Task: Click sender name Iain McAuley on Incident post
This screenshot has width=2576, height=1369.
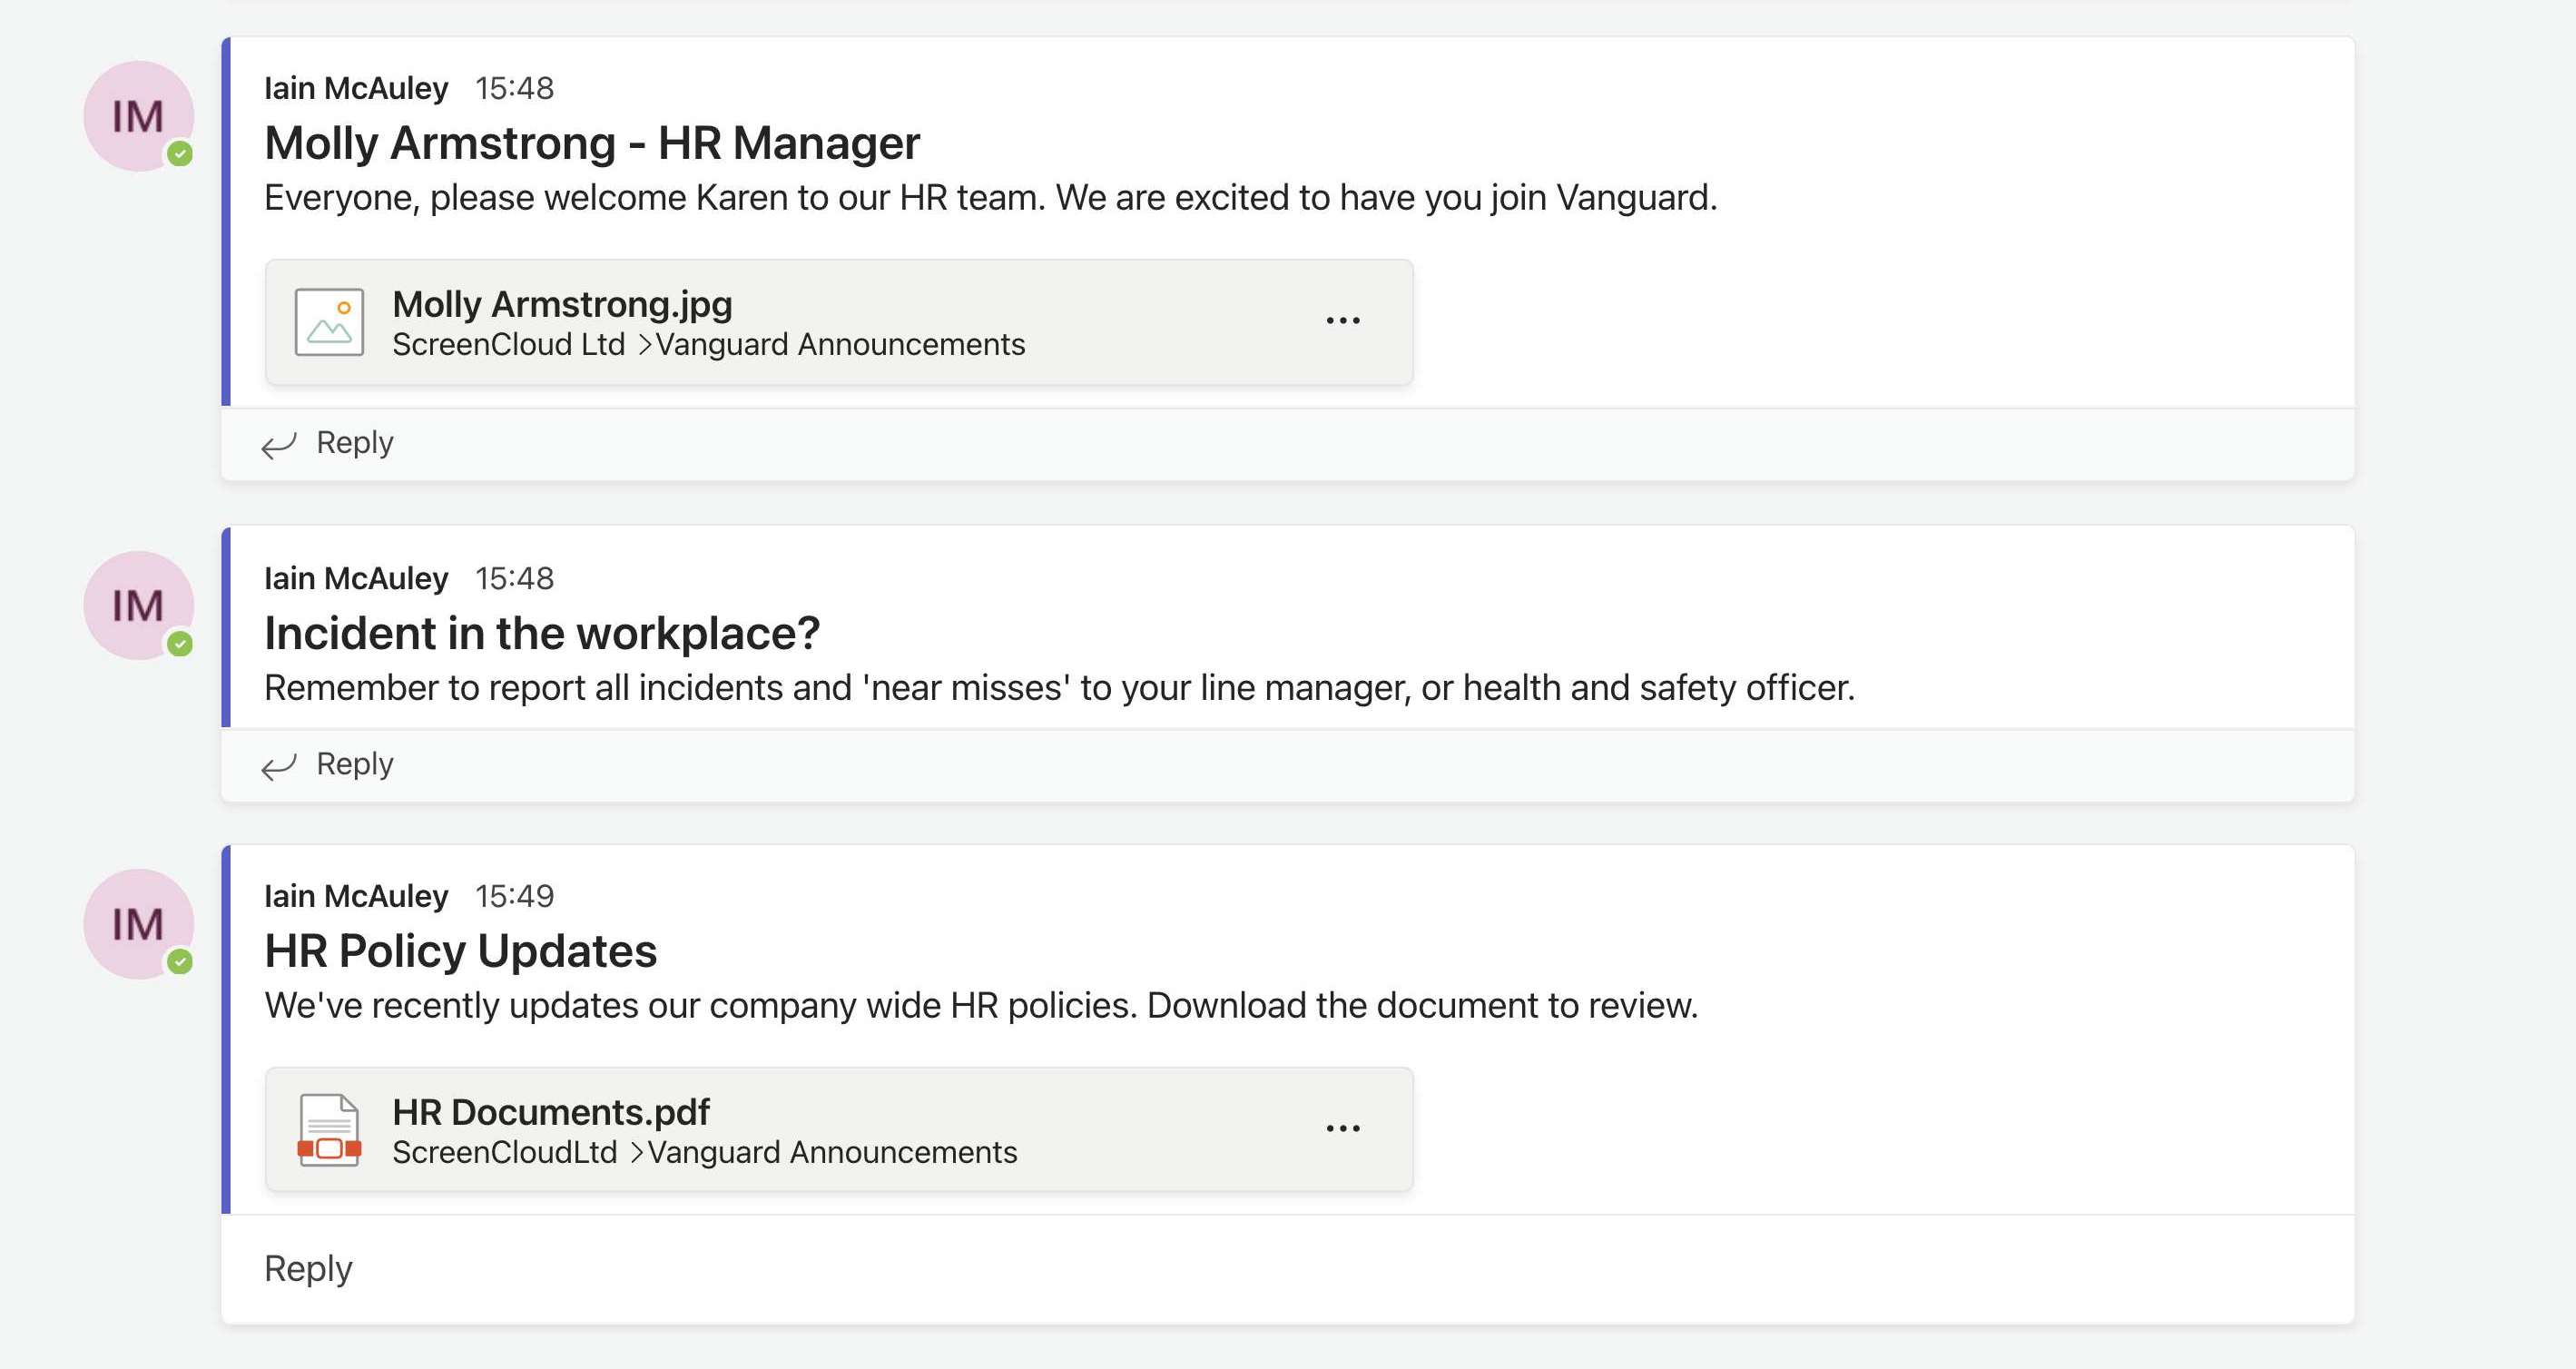Action: coord(356,578)
